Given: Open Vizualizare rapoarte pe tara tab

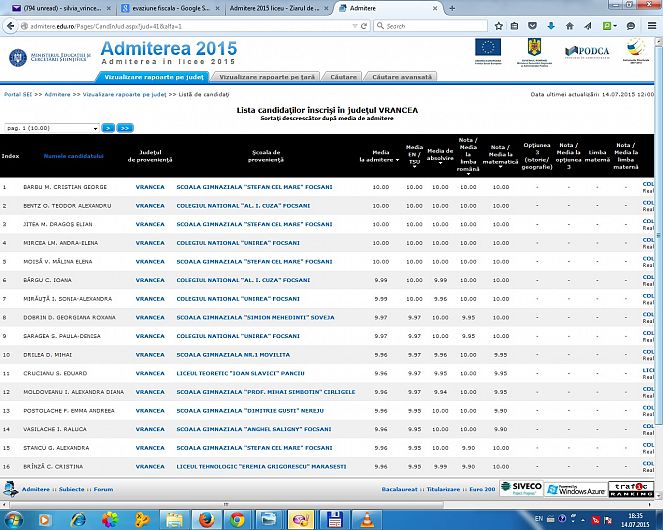Looking at the screenshot, I should pos(267,77).
